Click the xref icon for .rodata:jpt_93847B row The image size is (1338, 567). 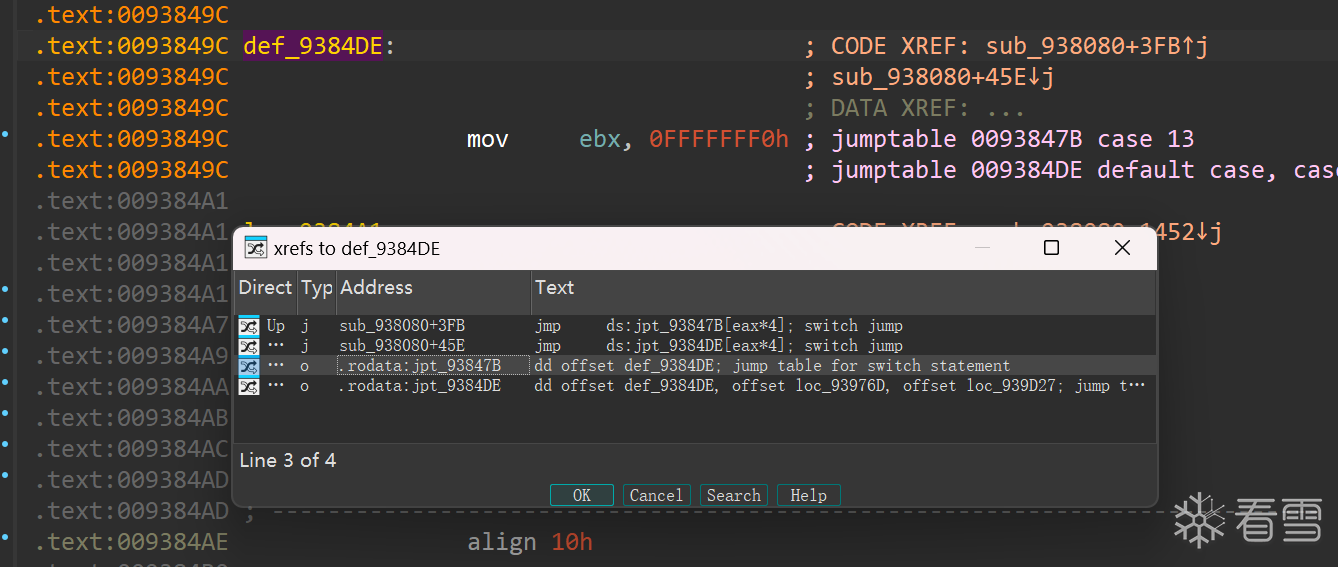click(x=249, y=366)
